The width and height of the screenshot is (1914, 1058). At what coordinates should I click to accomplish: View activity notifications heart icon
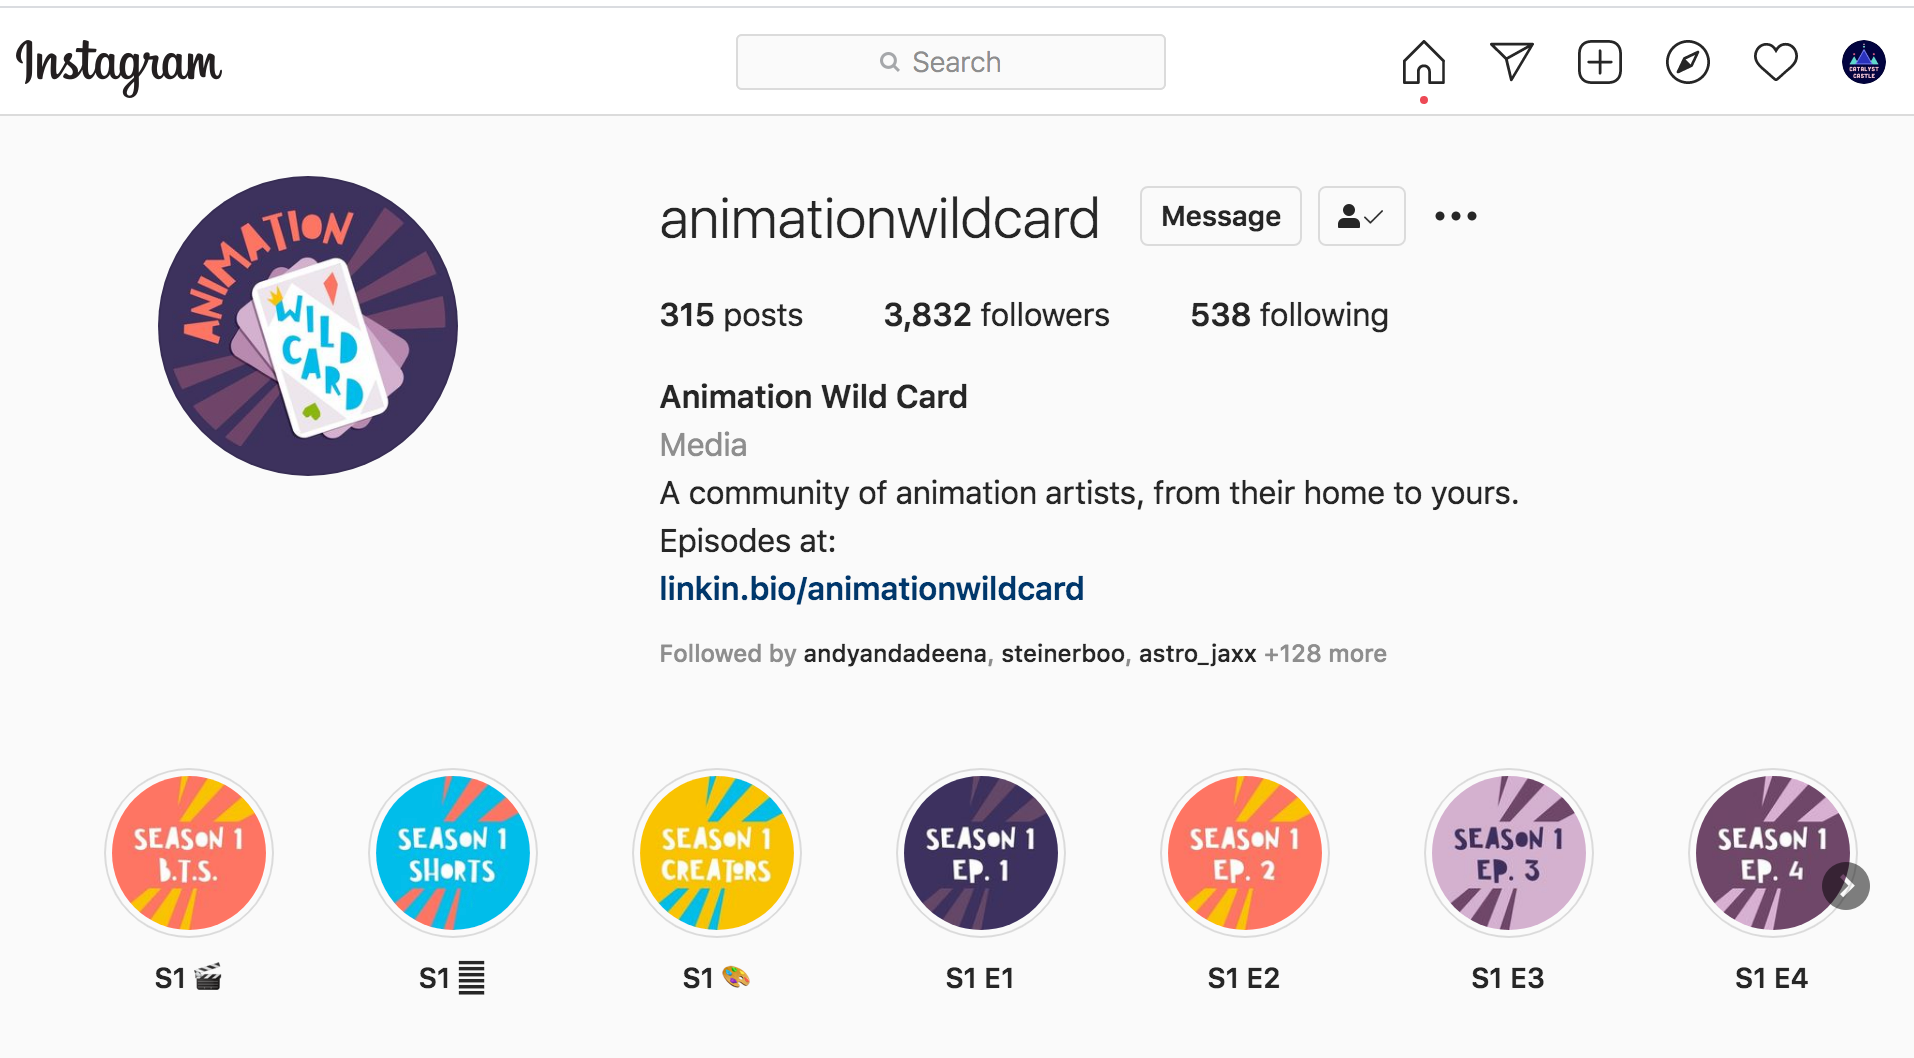[x=1775, y=62]
